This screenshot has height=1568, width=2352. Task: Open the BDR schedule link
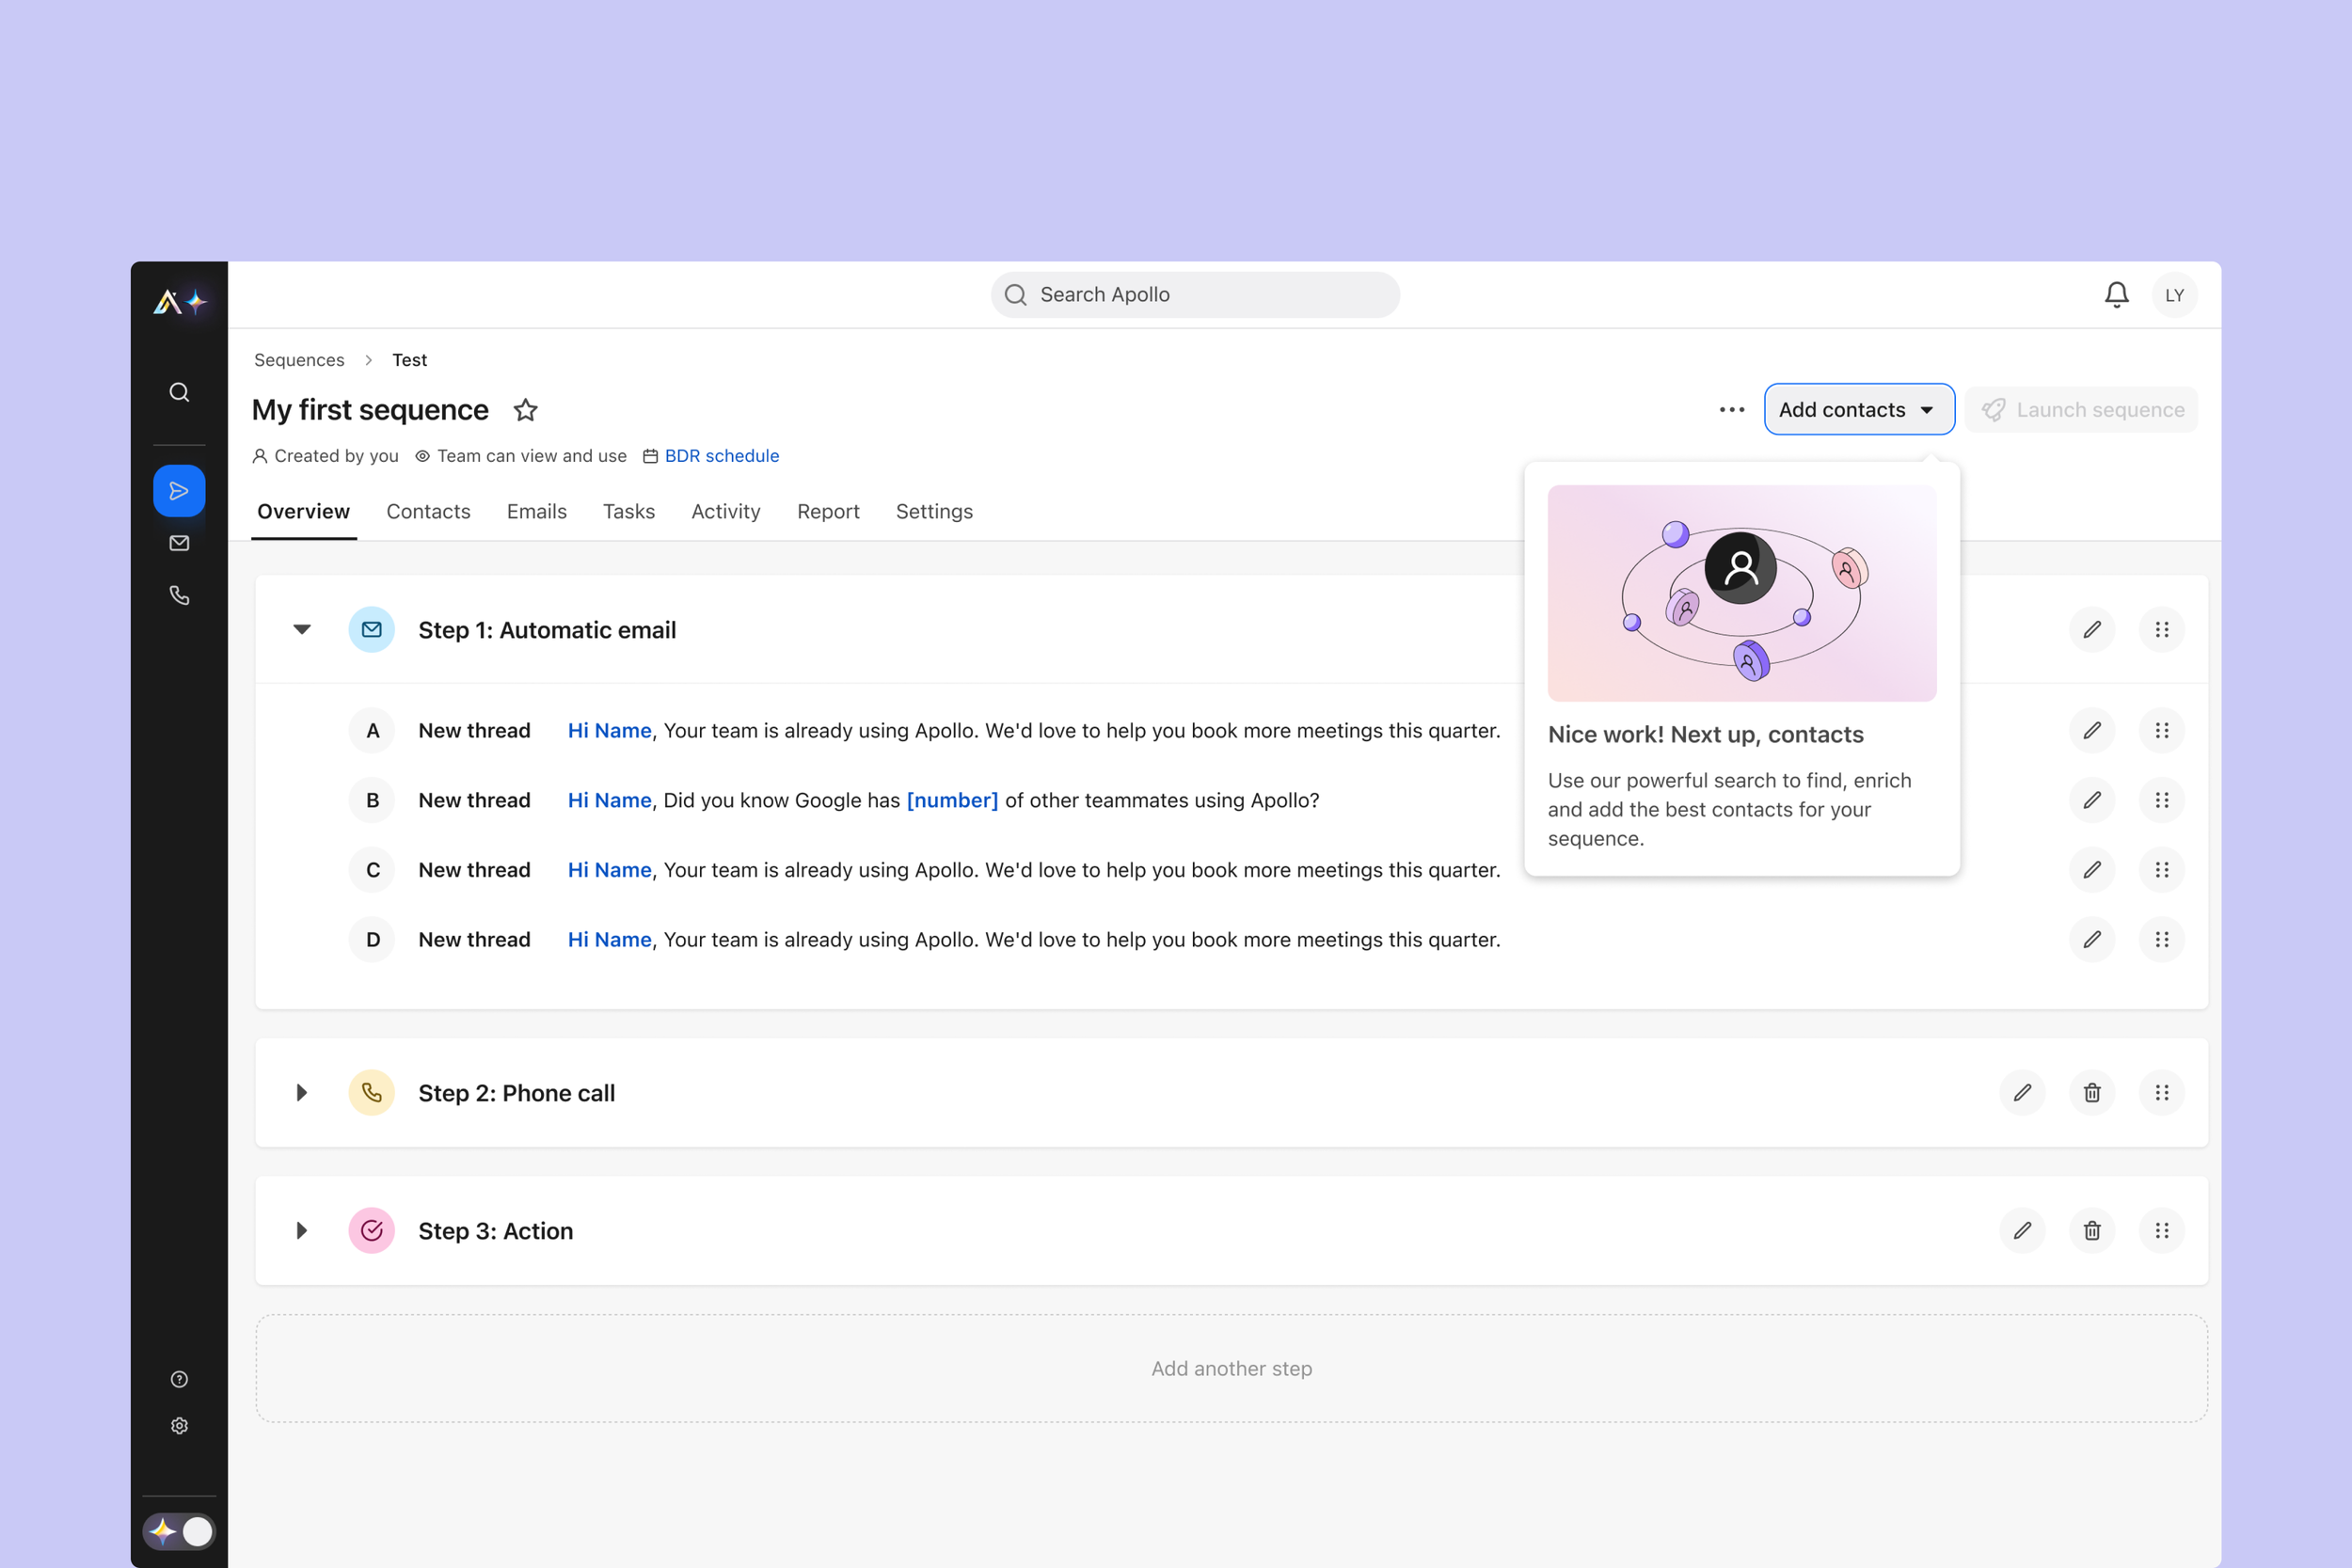coord(721,456)
